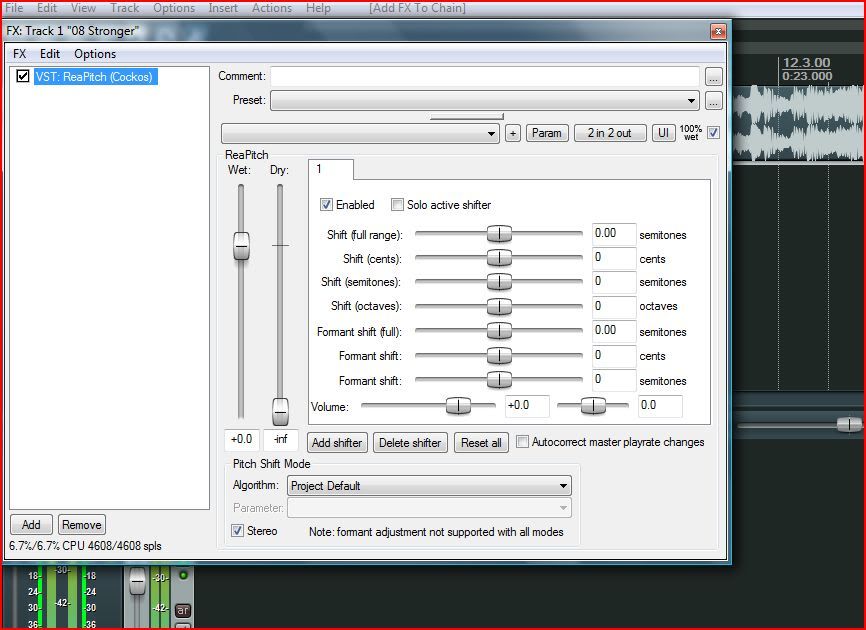Screen dimensions: 866x630
Task: Click the Add button below the FX list
Action: pos(31,525)
